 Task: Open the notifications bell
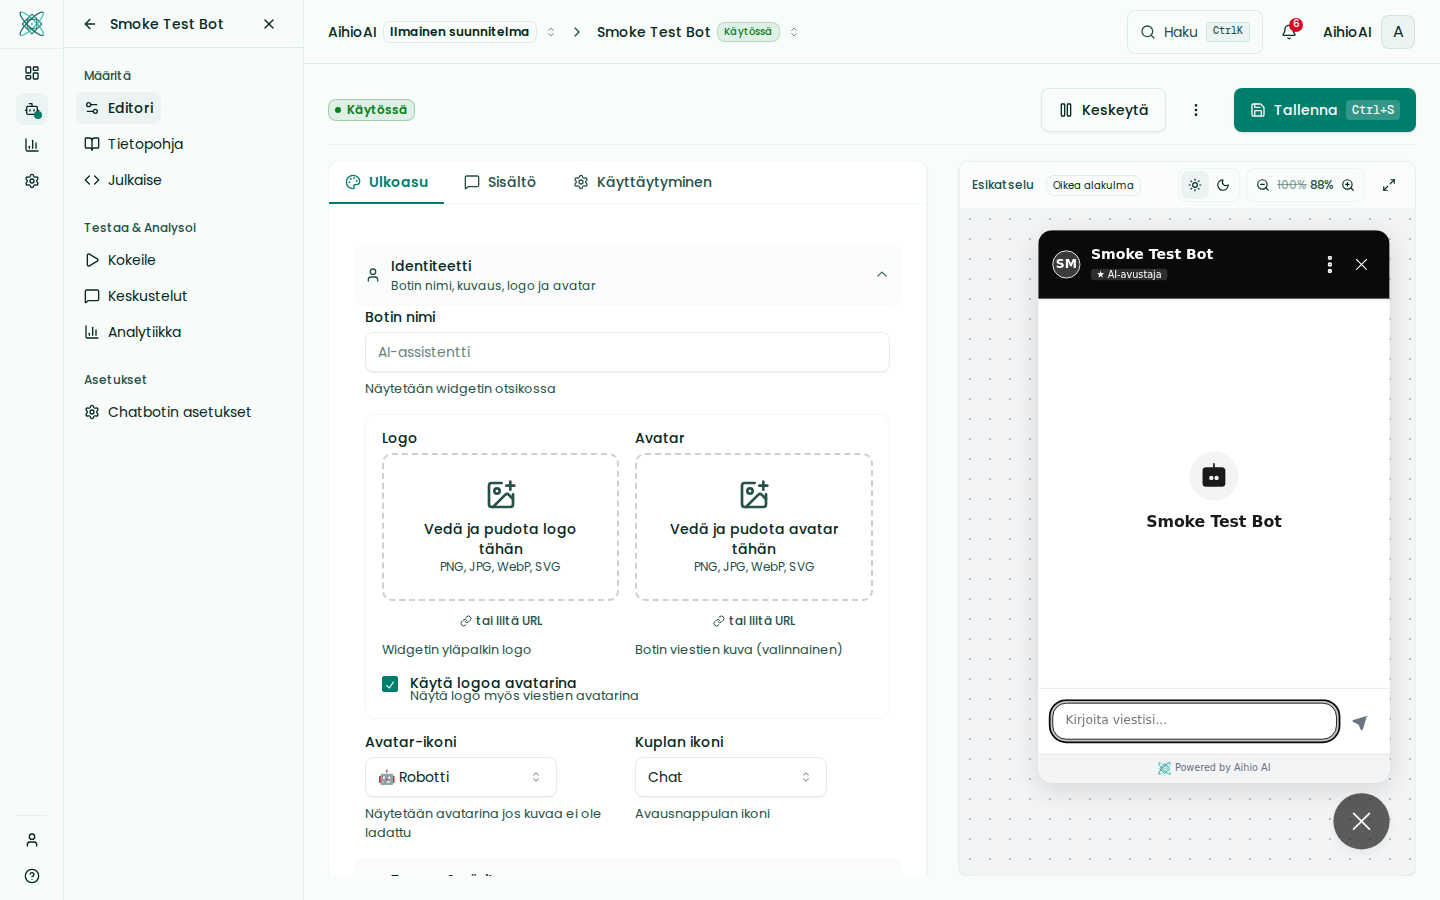[x=1289, y=32]
